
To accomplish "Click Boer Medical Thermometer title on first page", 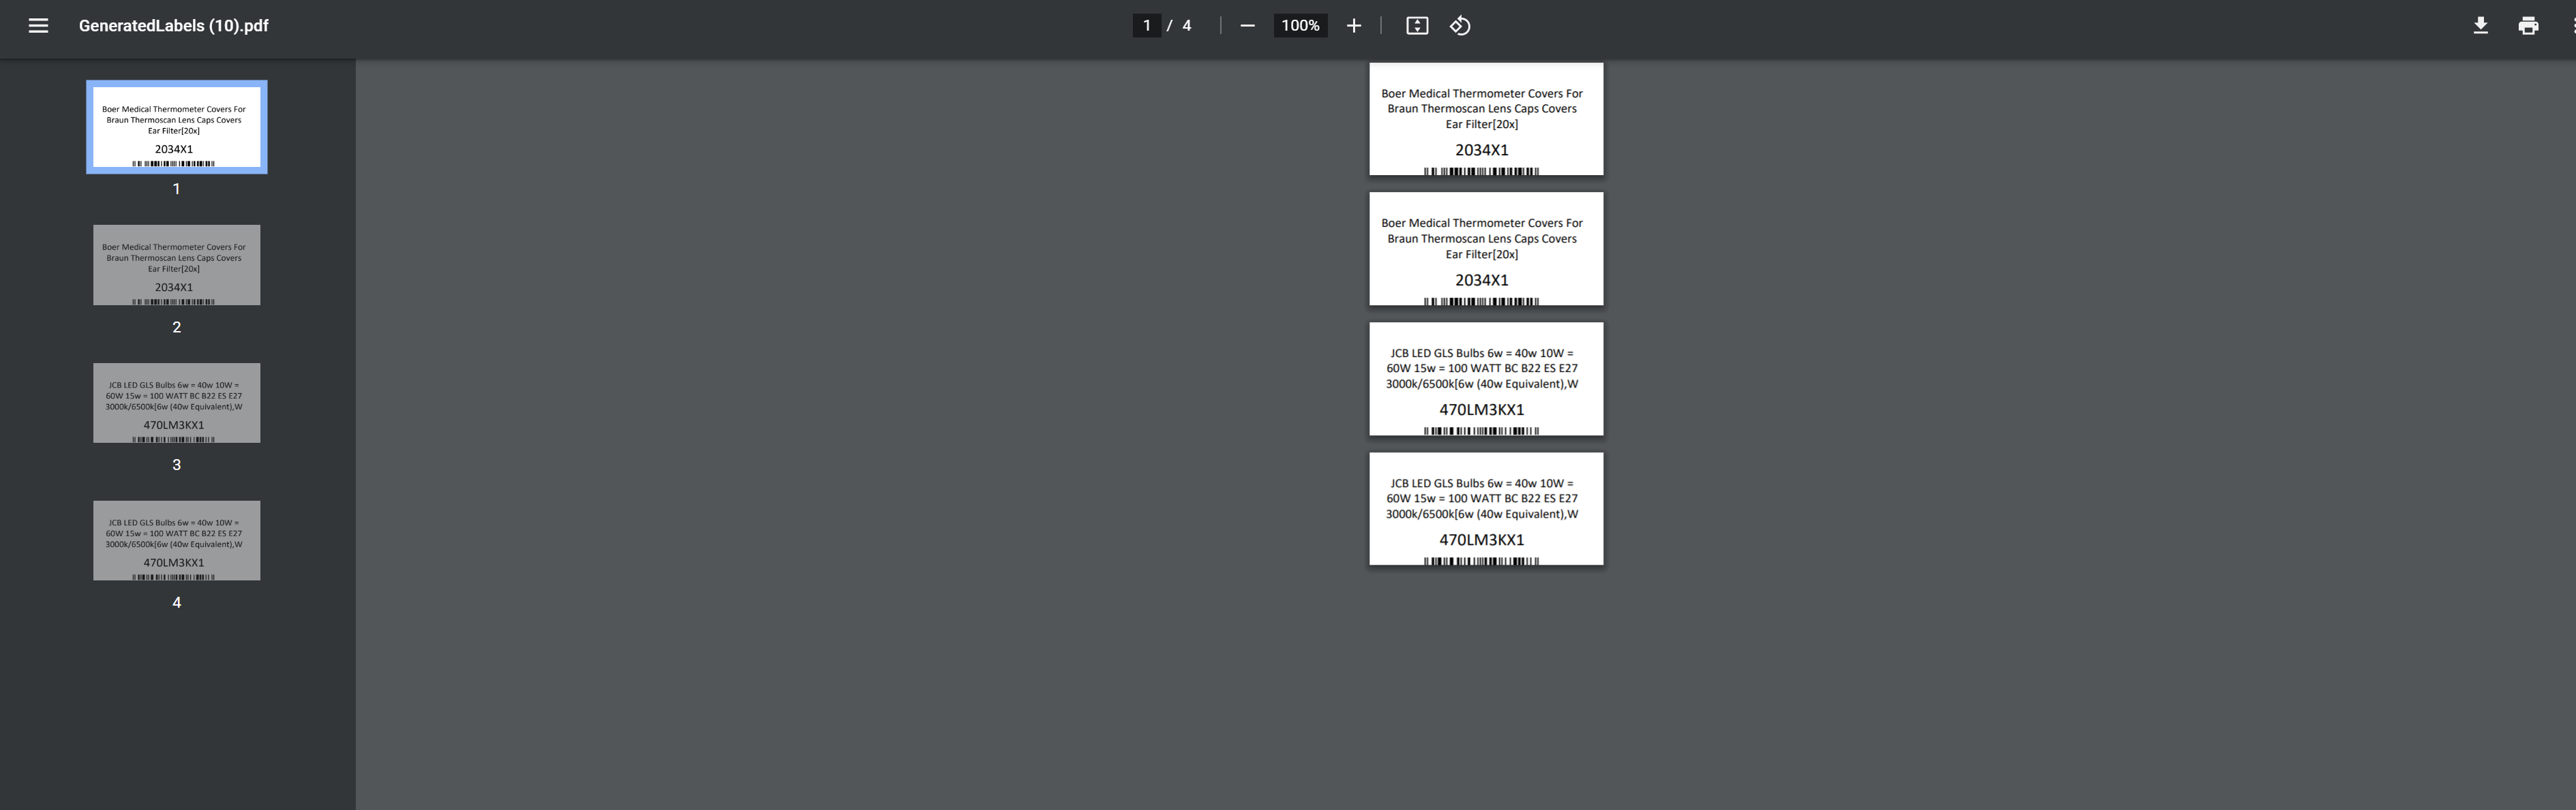I will coord(1482,109).
